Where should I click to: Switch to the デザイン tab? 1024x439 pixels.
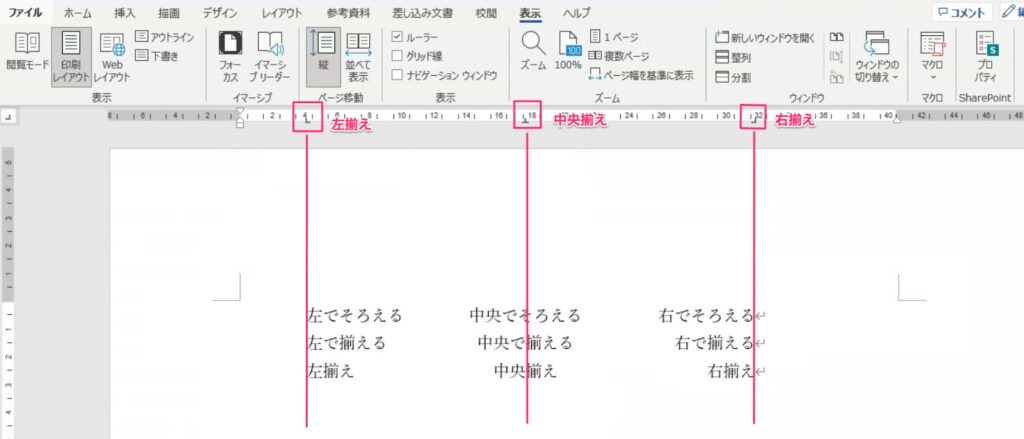tap(220, 13)
